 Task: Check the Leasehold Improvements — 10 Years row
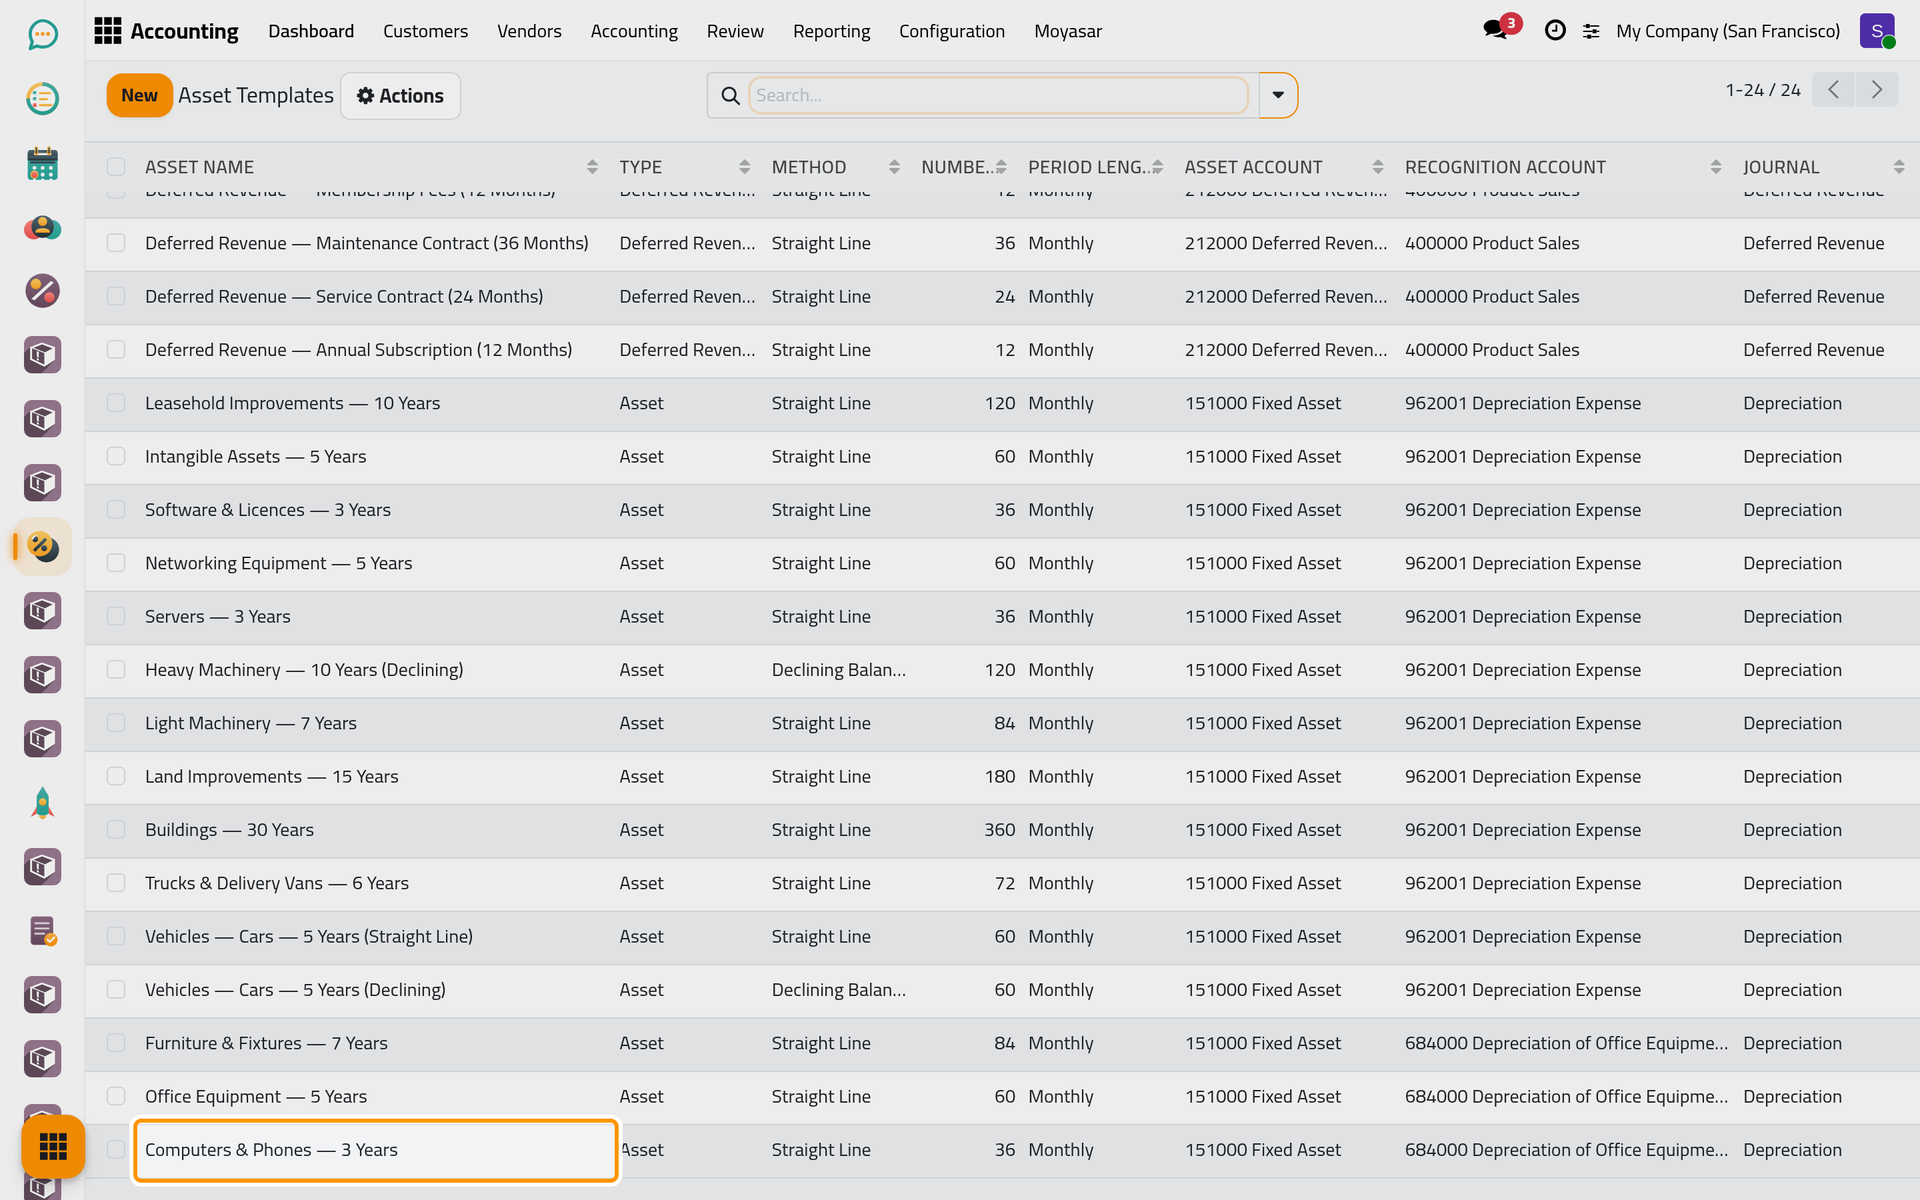click(x=116, y=403)
